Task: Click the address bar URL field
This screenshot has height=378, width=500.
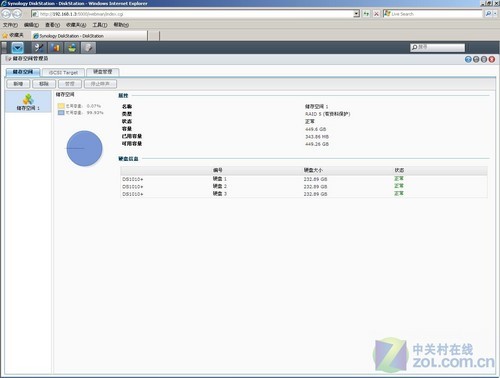Action: (x=192, y=14)
